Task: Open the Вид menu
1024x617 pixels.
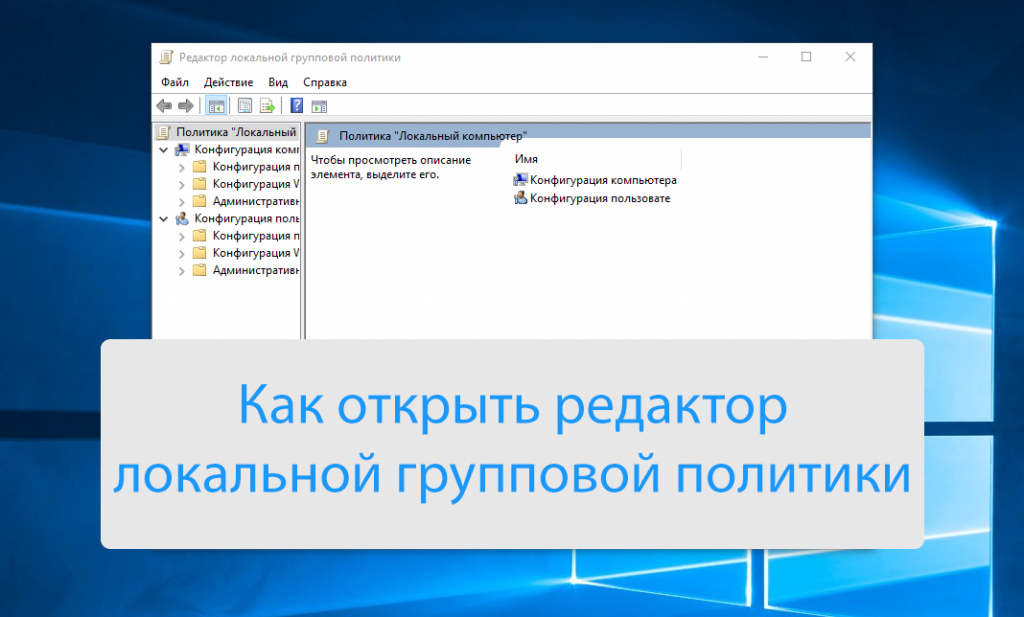Action: pos(277,82)
